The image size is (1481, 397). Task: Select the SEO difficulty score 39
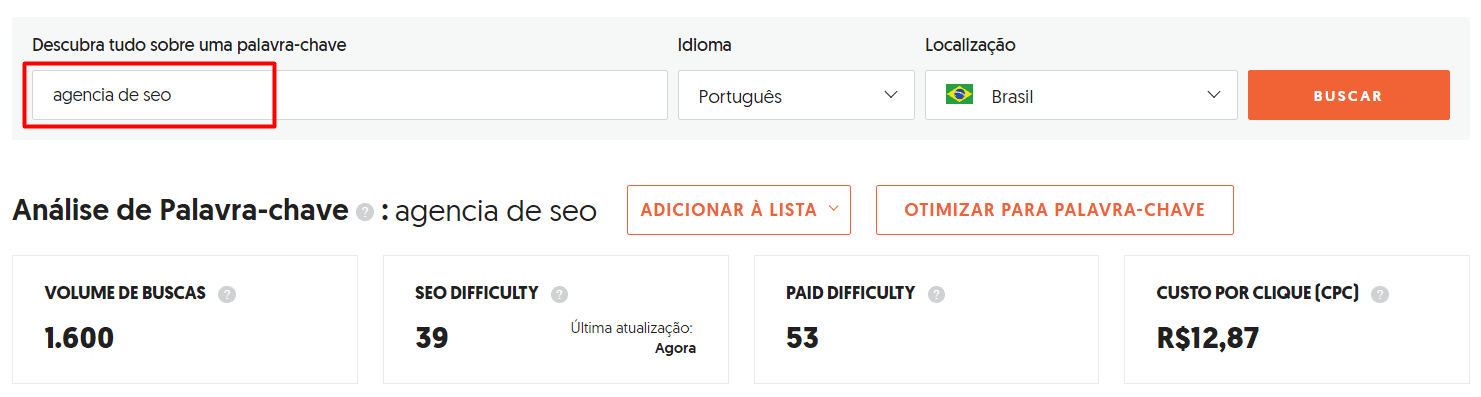432,338
